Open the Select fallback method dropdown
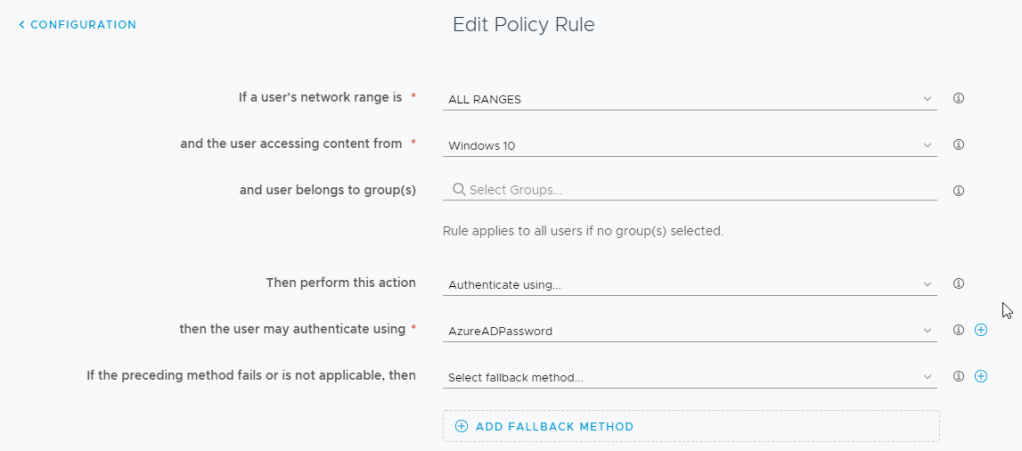 click(x=690, y=377)
